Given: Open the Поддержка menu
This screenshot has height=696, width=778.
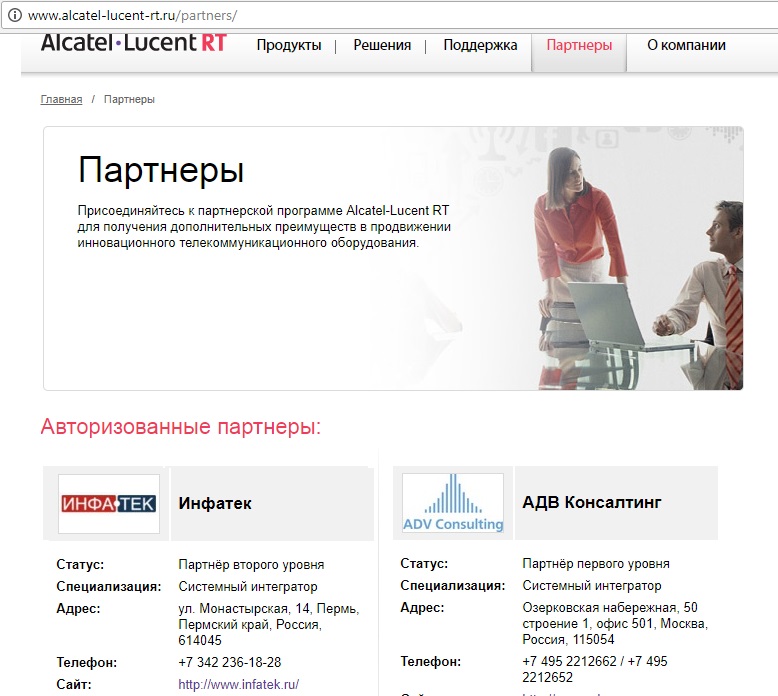Looking at the screenshot, I should click(480, 45).
